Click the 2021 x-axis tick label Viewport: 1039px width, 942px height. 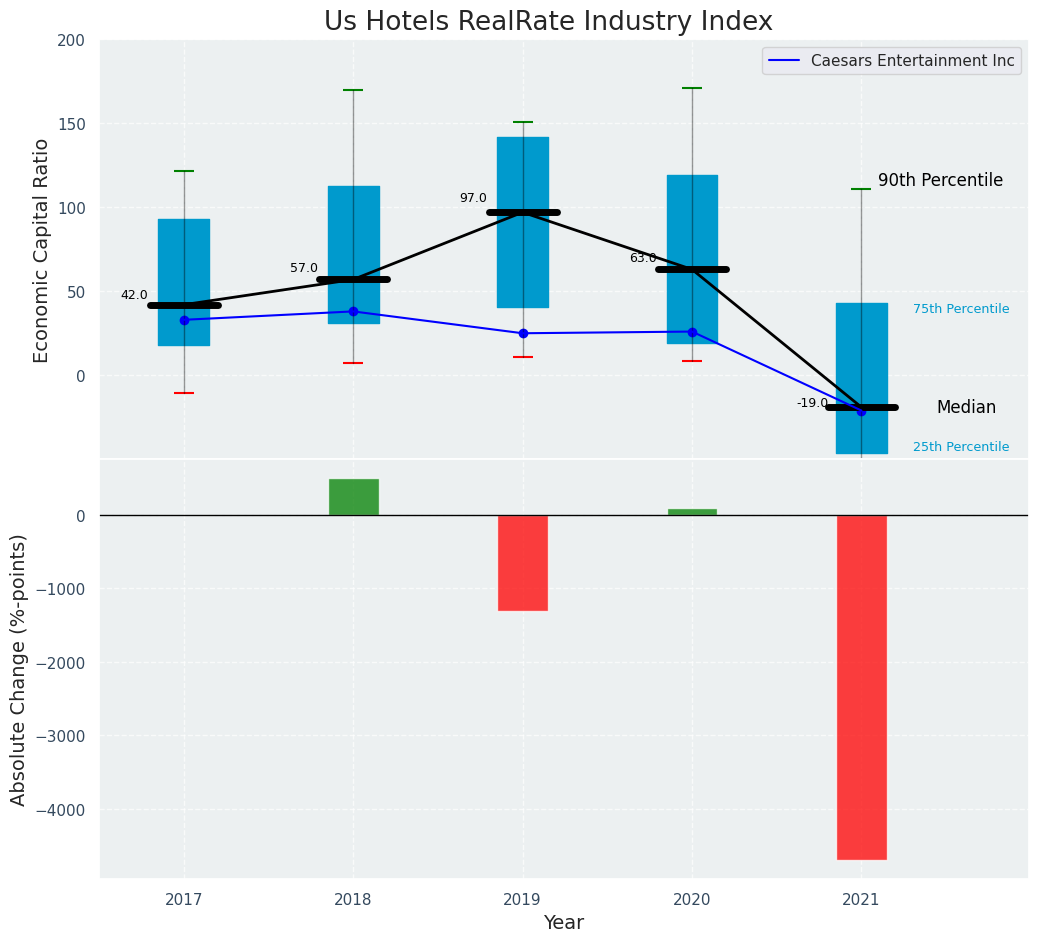[861, 900]
